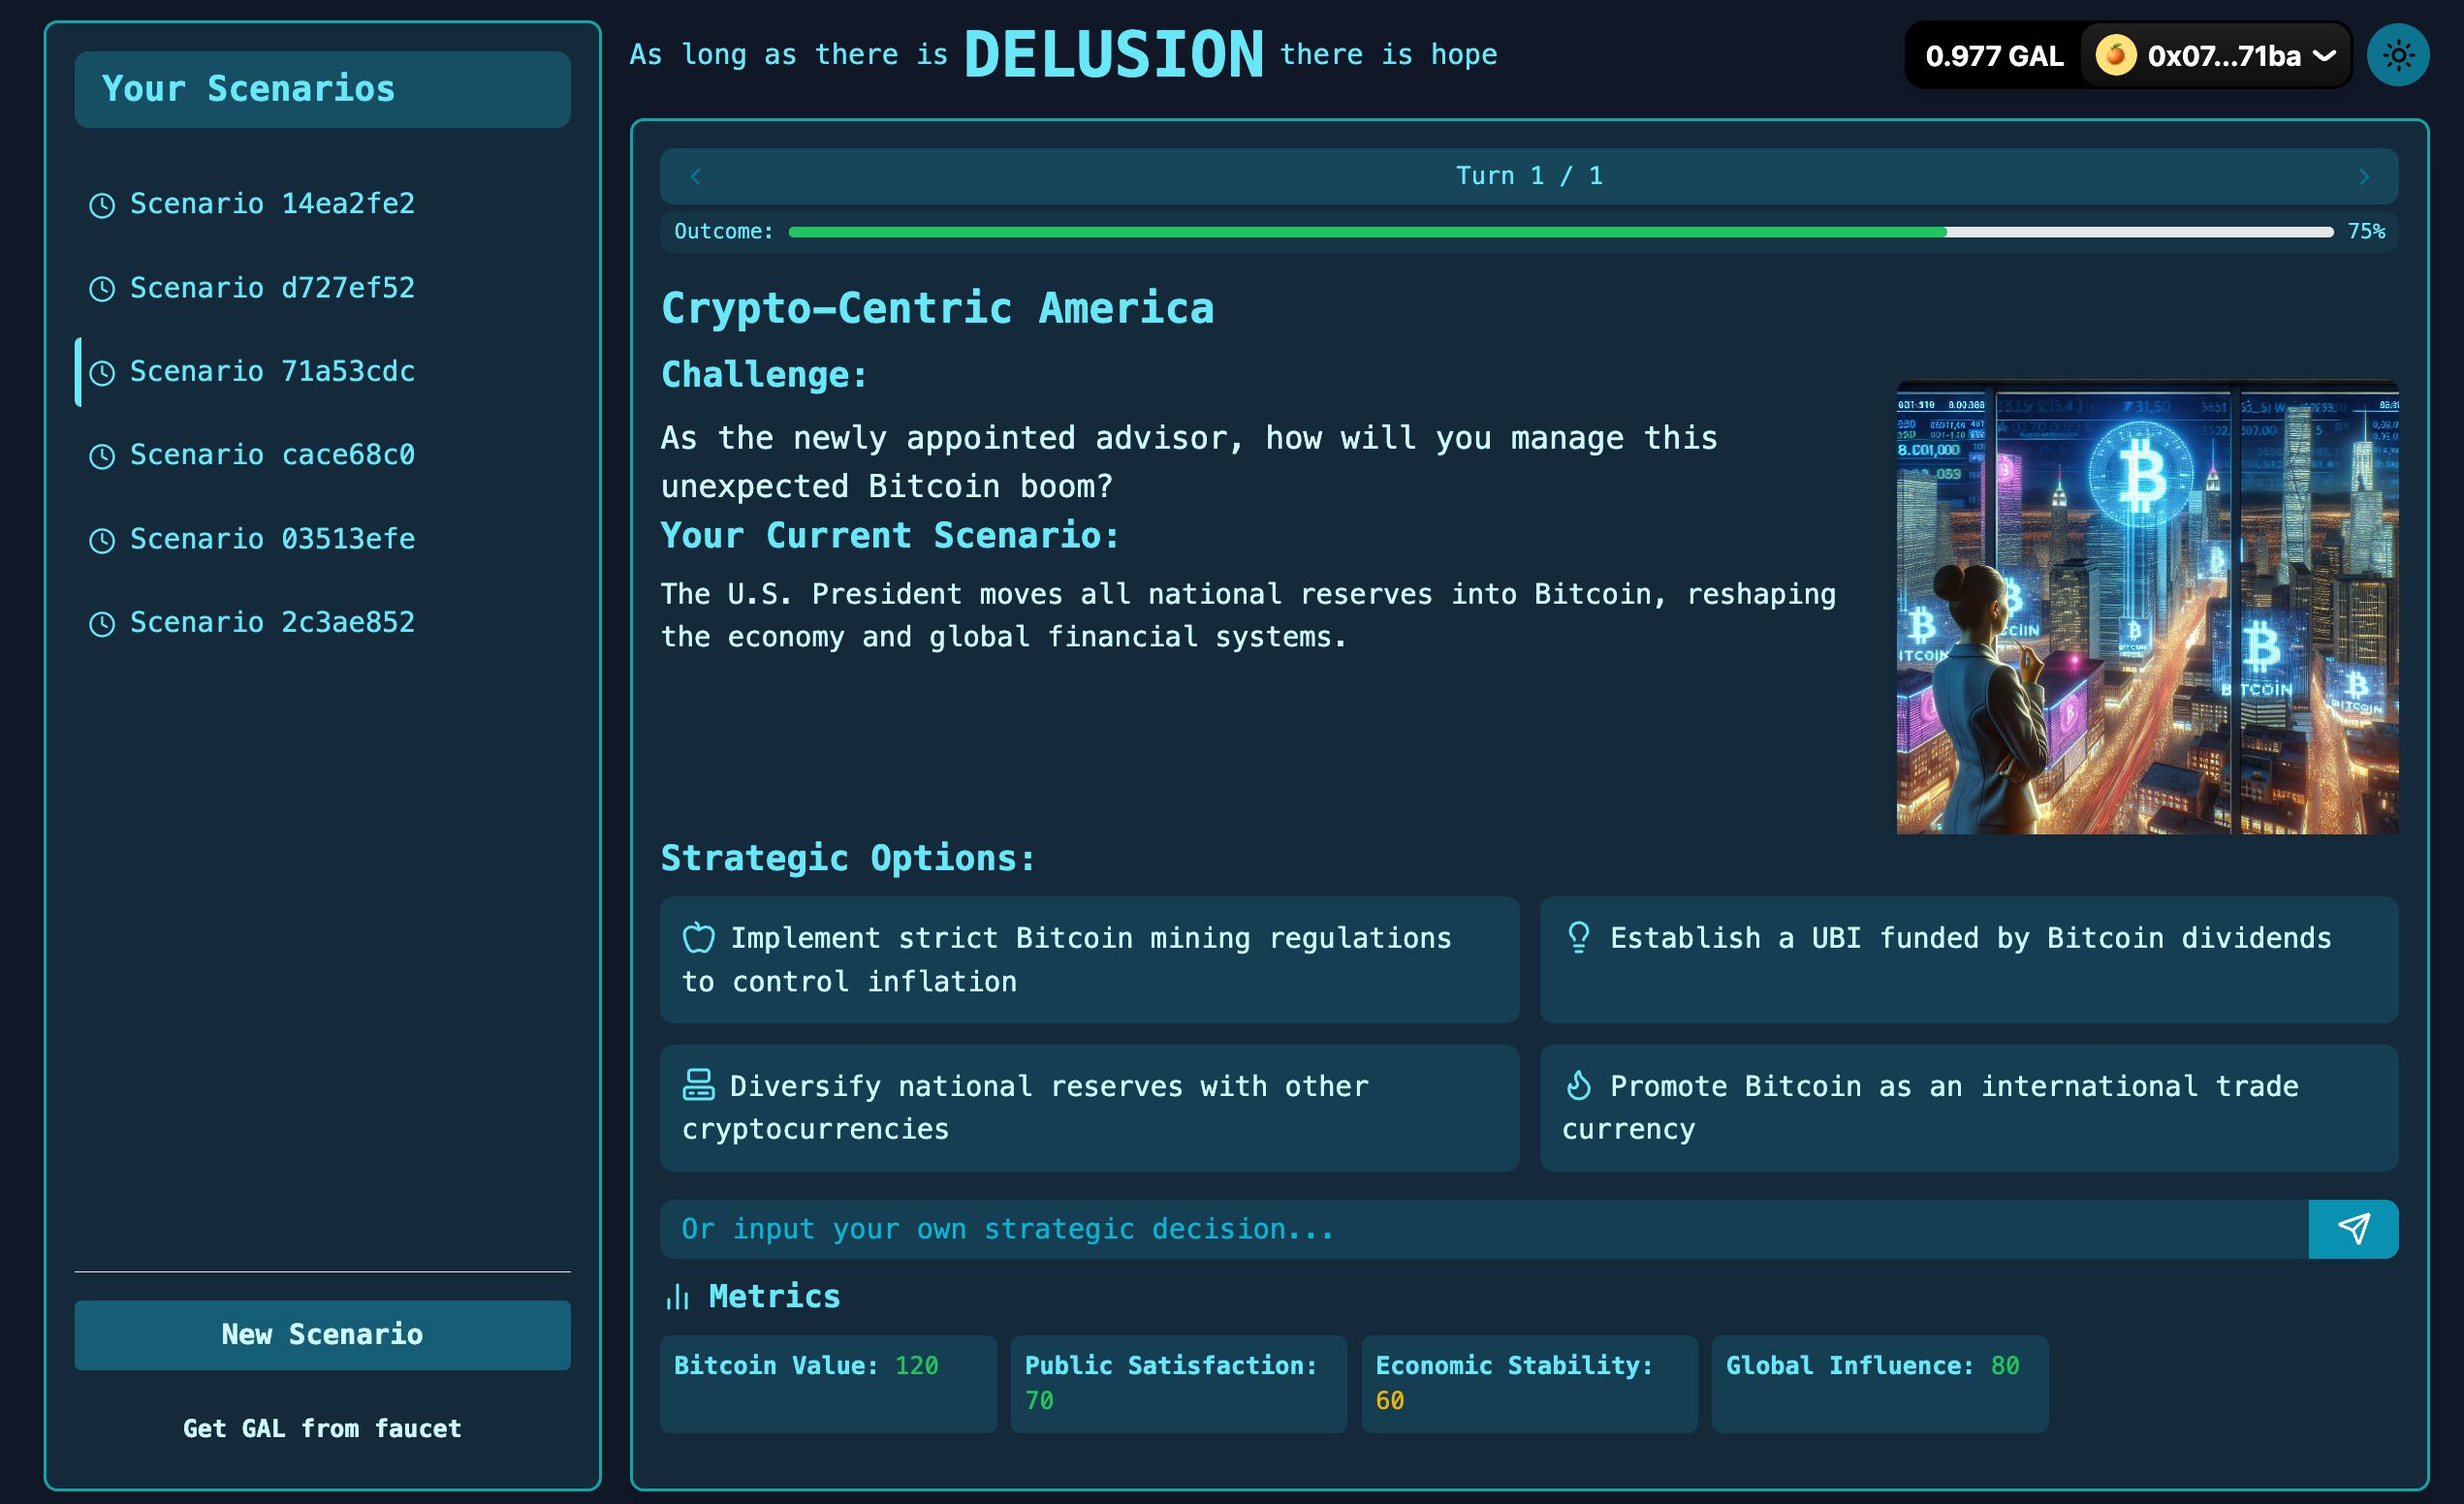2464x1504 pixels.
Task: Click the clock icon beside Scenario 14ea2fe2
Action: [x=102, y=205]
